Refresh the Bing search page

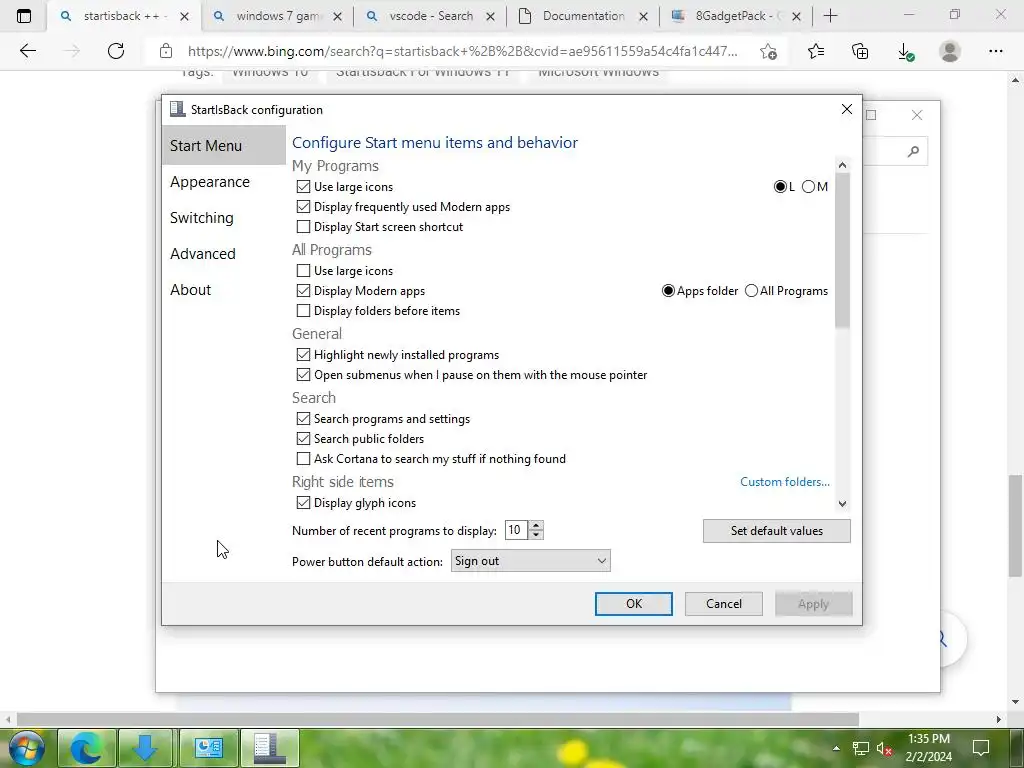coord(116,51)
